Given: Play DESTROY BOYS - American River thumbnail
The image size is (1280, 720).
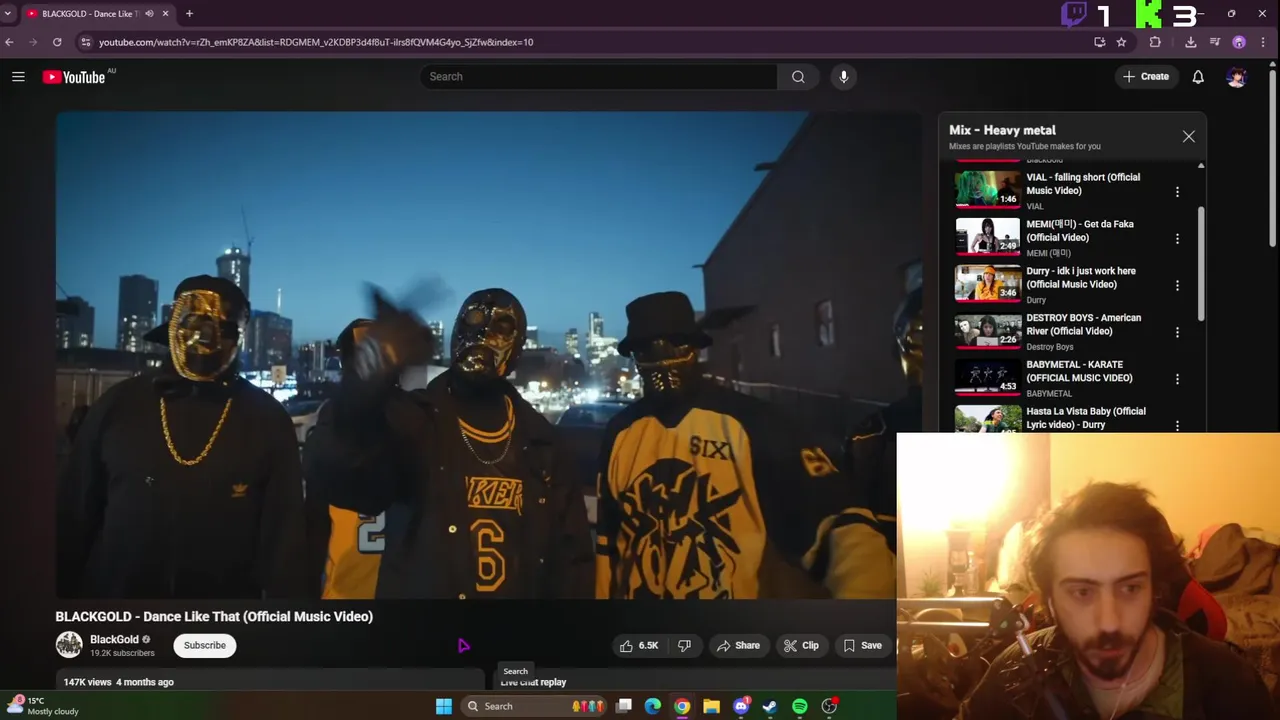Looking at the screenshot, I should (987, 330).
